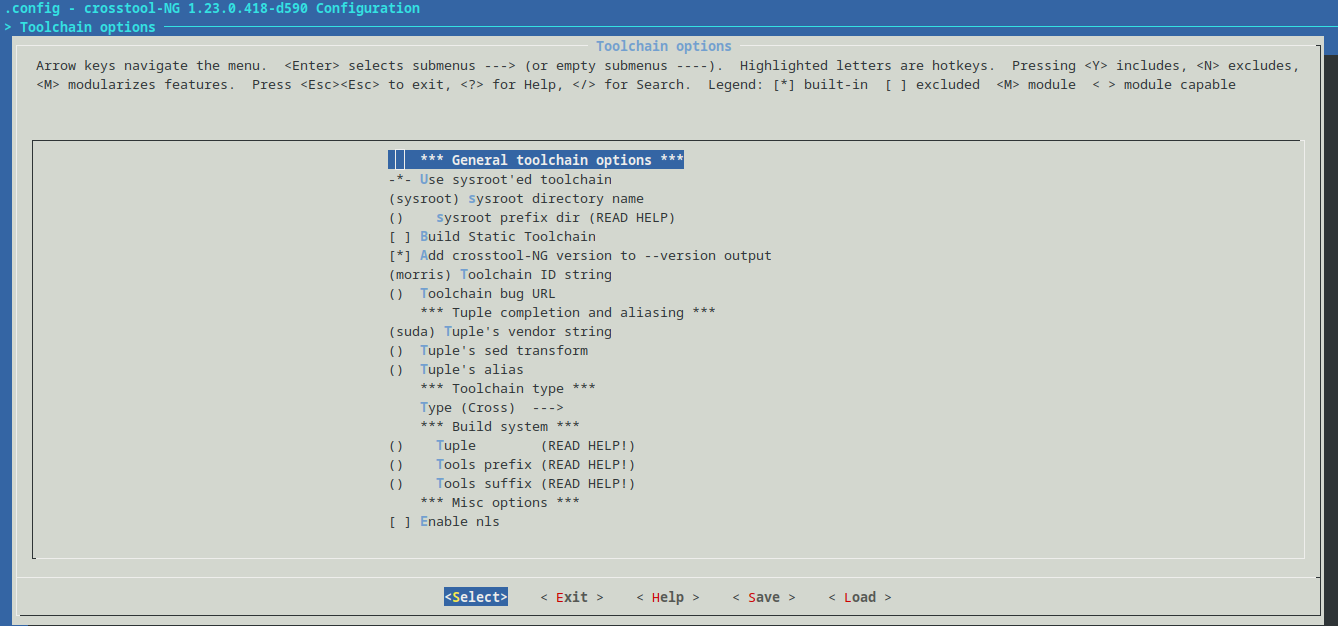
Task: Click the Misc options section heading
Action: tap(500, 502)
